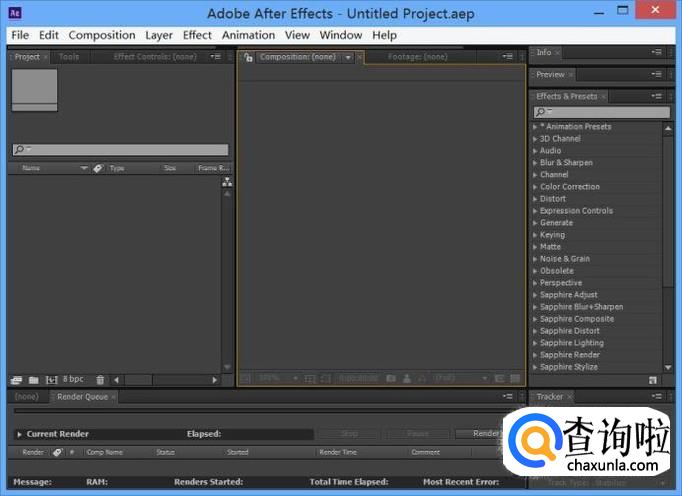682x496 pixels.
Task: Open the project flowchart view icon
Action: click(227, 182)
